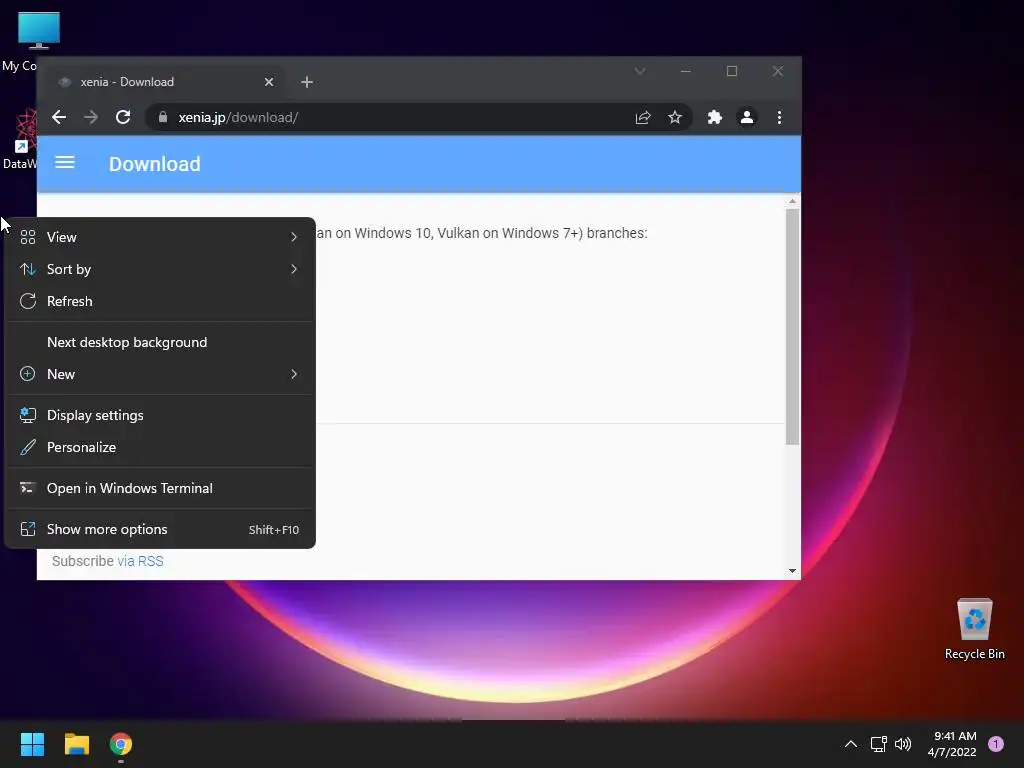Image resolution: width=1024 pixels, height=768 pixels.
Task: Click the View submenu chevron arrow
Action: pyautogui.click(x=294, y=237)
